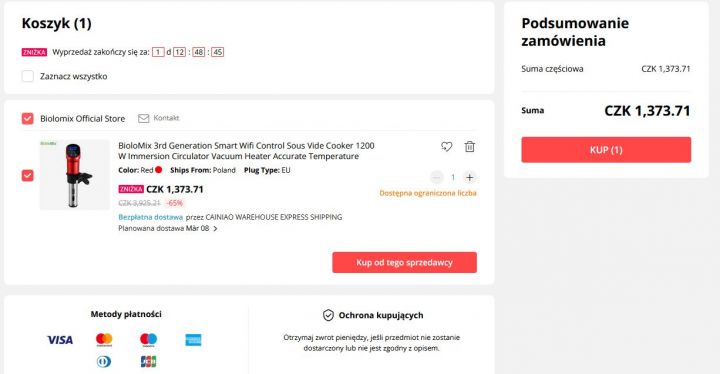Click the Diners Club logo
720x374 pixels.
coord(104,362)
